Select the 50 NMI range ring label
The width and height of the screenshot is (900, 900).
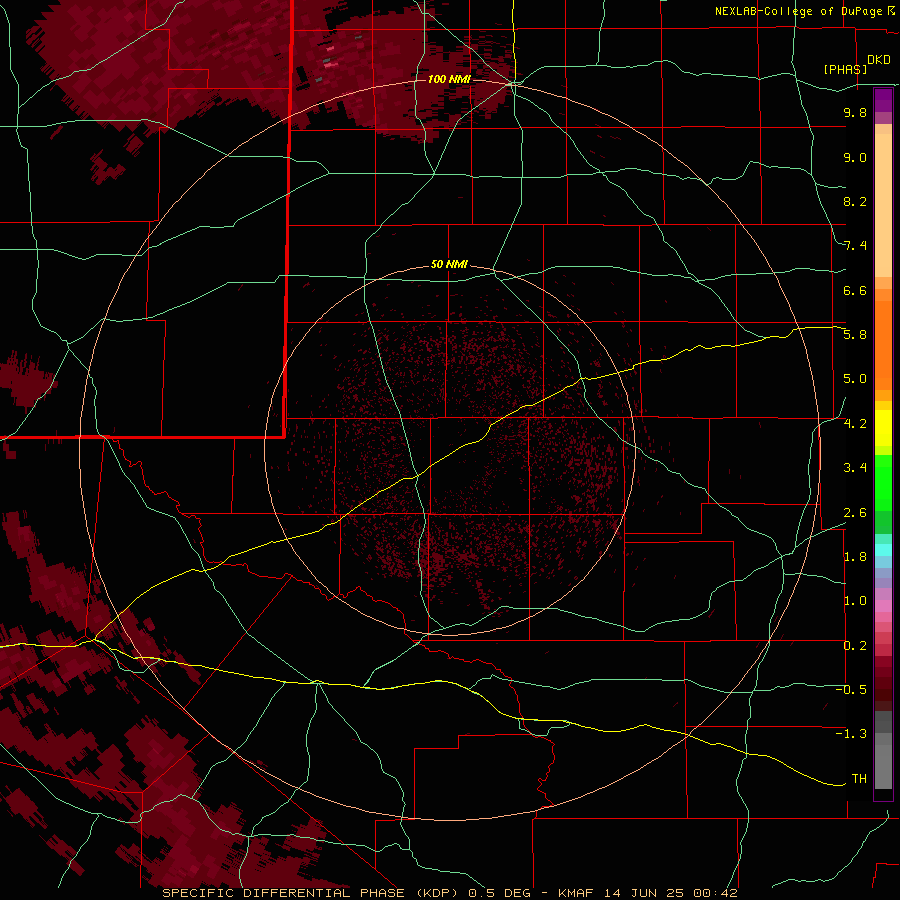point(449,264)
